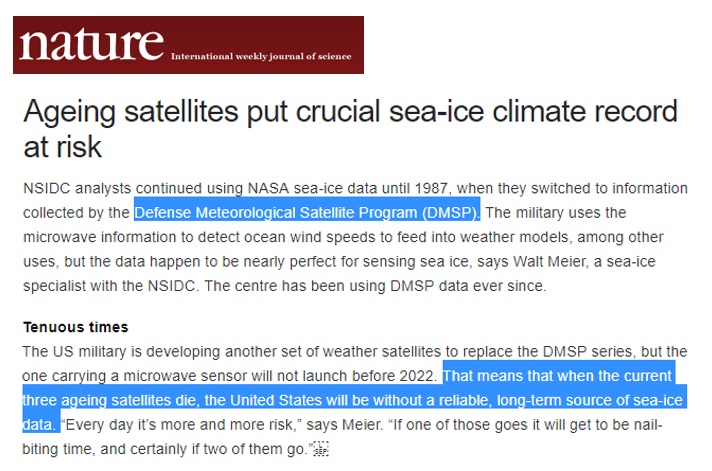Click the "International weekly journal of science" tagline

[x=261, y=56]
